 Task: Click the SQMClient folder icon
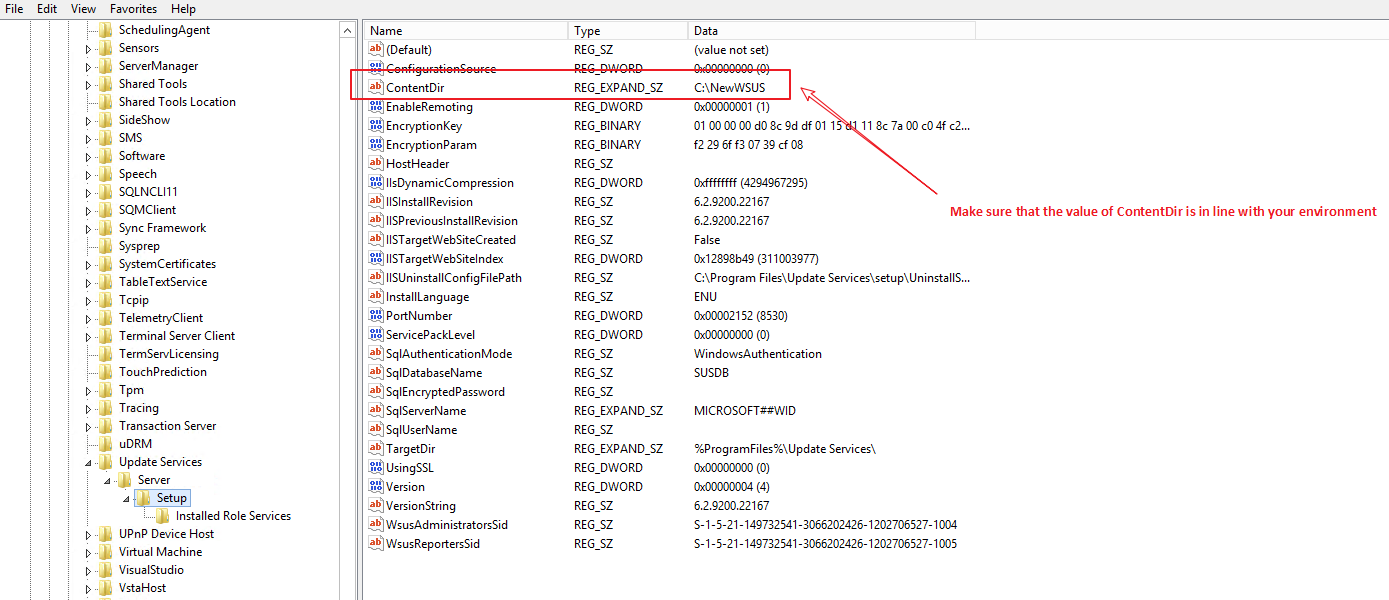pos(106,210)
